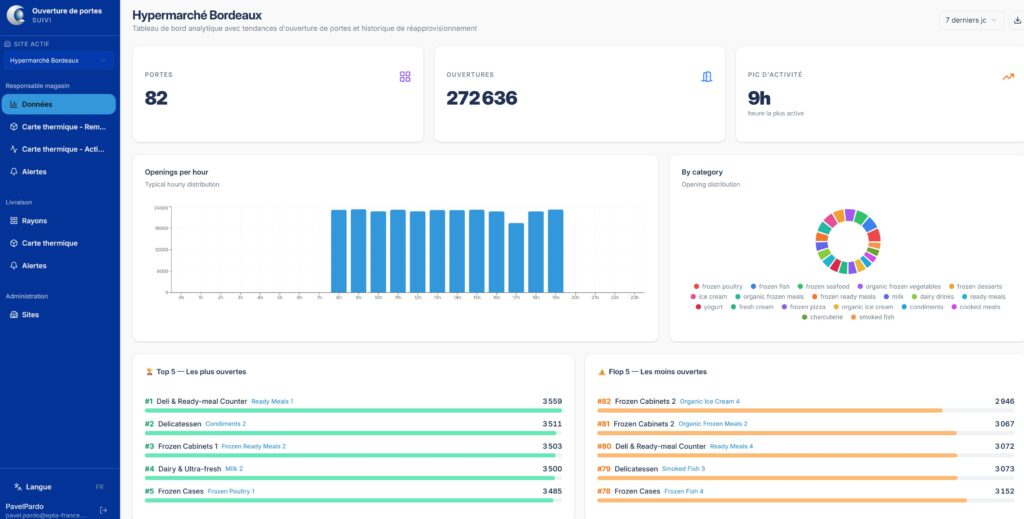The width and height of the screenshot is (1024, 519).
Task: Select the Delicatessen row in Top 5
Action: (180, 423)
